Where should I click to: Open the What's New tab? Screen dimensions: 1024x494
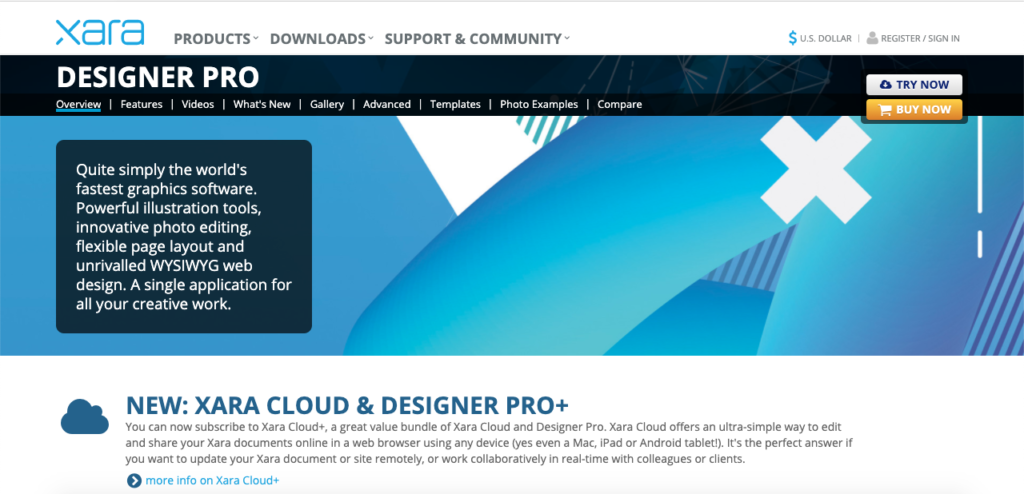(x=262, y=104)
